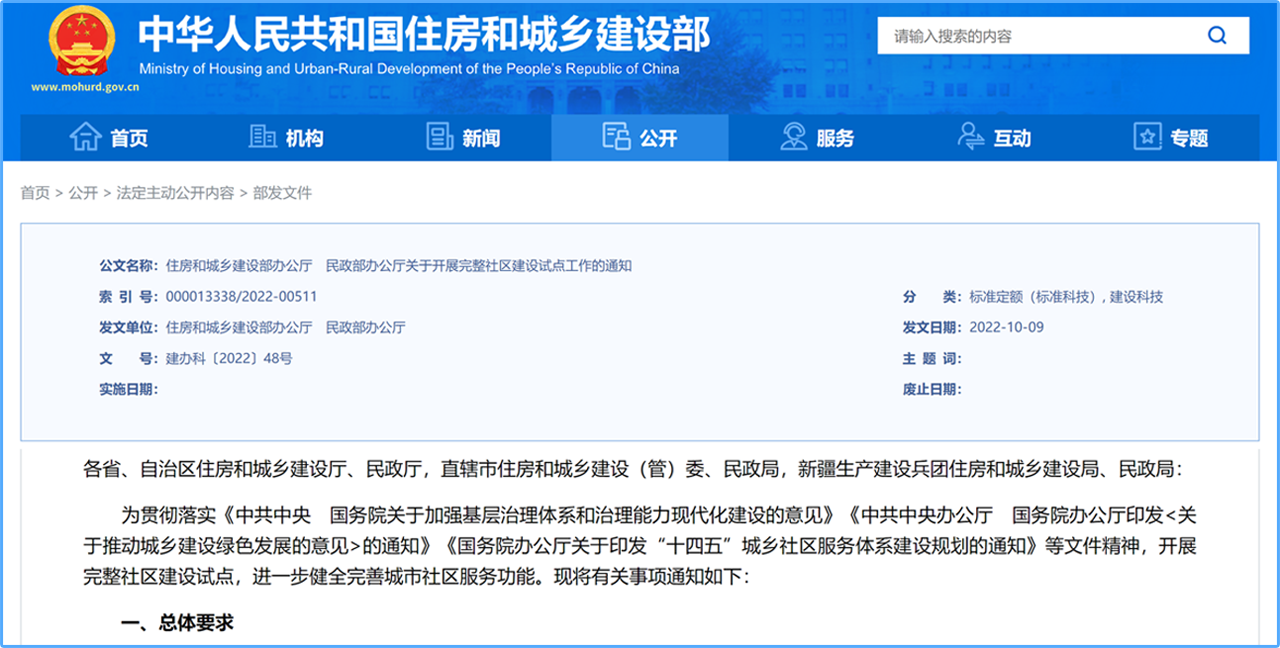Navigate to 部发文件 breadcrumb link
The height and width of the screenshot is (648, 1280).
pos(282,193)
